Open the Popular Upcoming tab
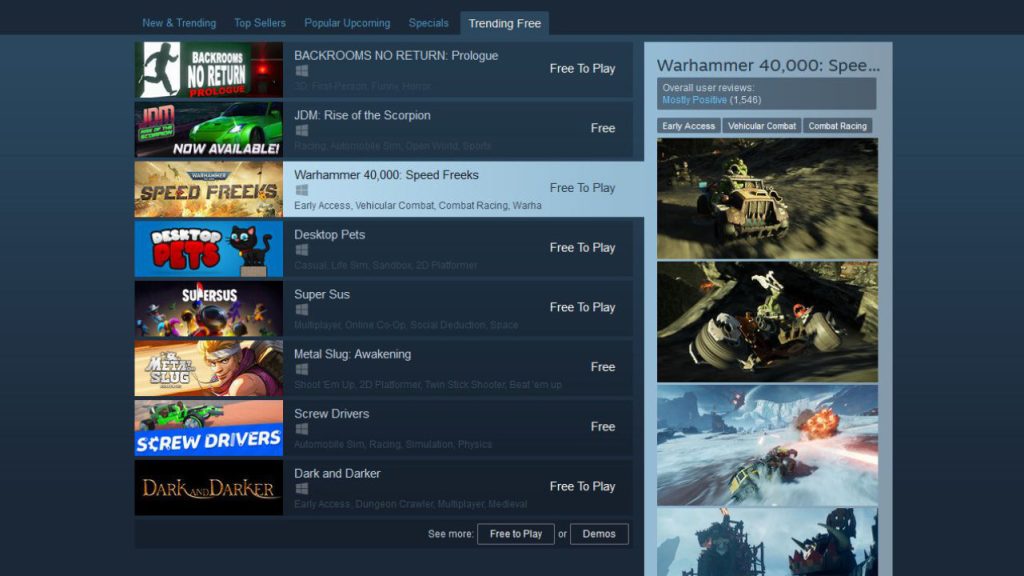Screen dimensions: 1024x576 point(347,23)
